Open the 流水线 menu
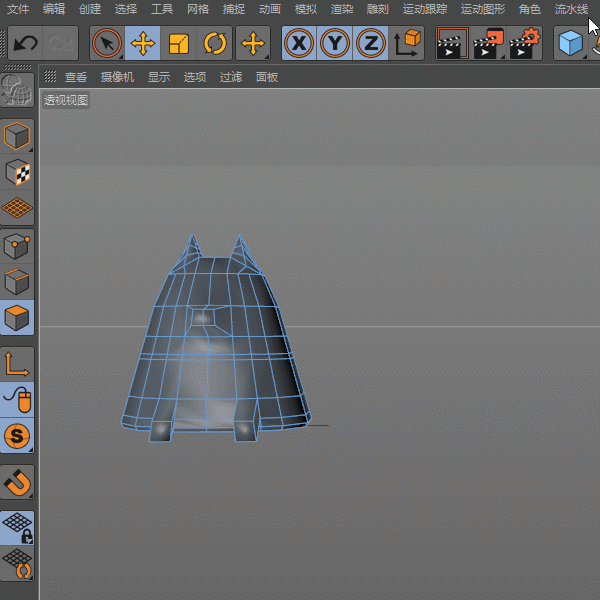600x600 pixels. point(572,9)
